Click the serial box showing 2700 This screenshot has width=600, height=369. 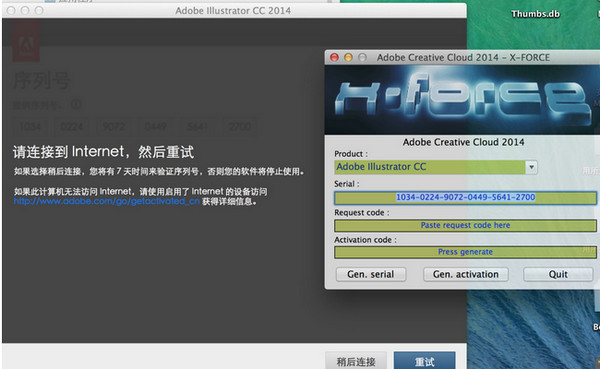click(x=240, y=126)
